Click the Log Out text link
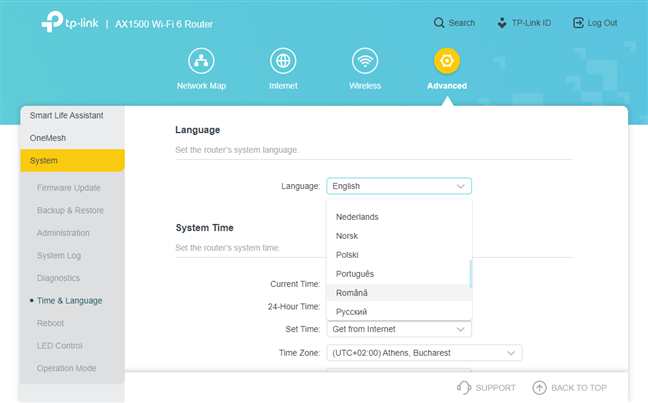 tap(602, 23)
